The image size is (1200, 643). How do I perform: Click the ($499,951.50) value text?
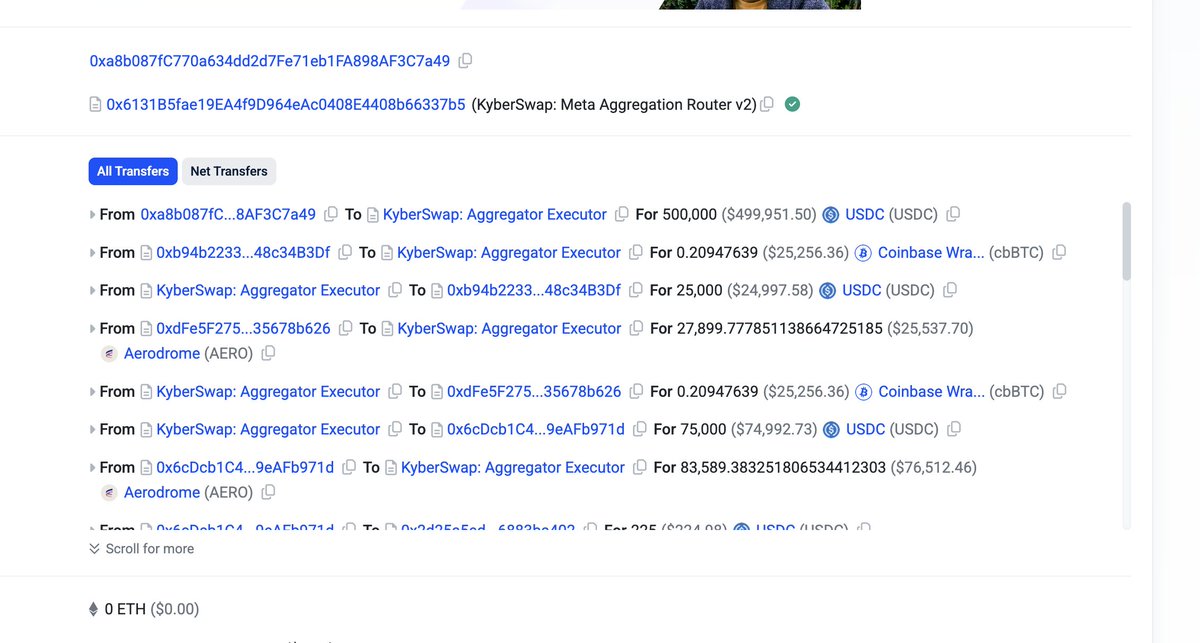tap(769, 214)
